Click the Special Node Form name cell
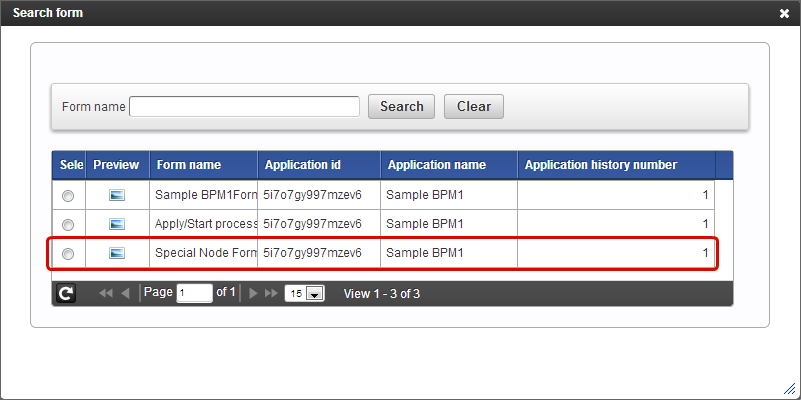 (204, 253)
